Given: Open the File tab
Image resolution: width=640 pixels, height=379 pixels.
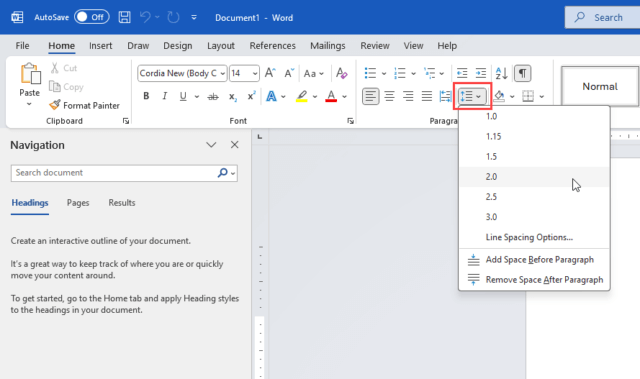Looking at the screenshot, I should click(x=22, y=46).
